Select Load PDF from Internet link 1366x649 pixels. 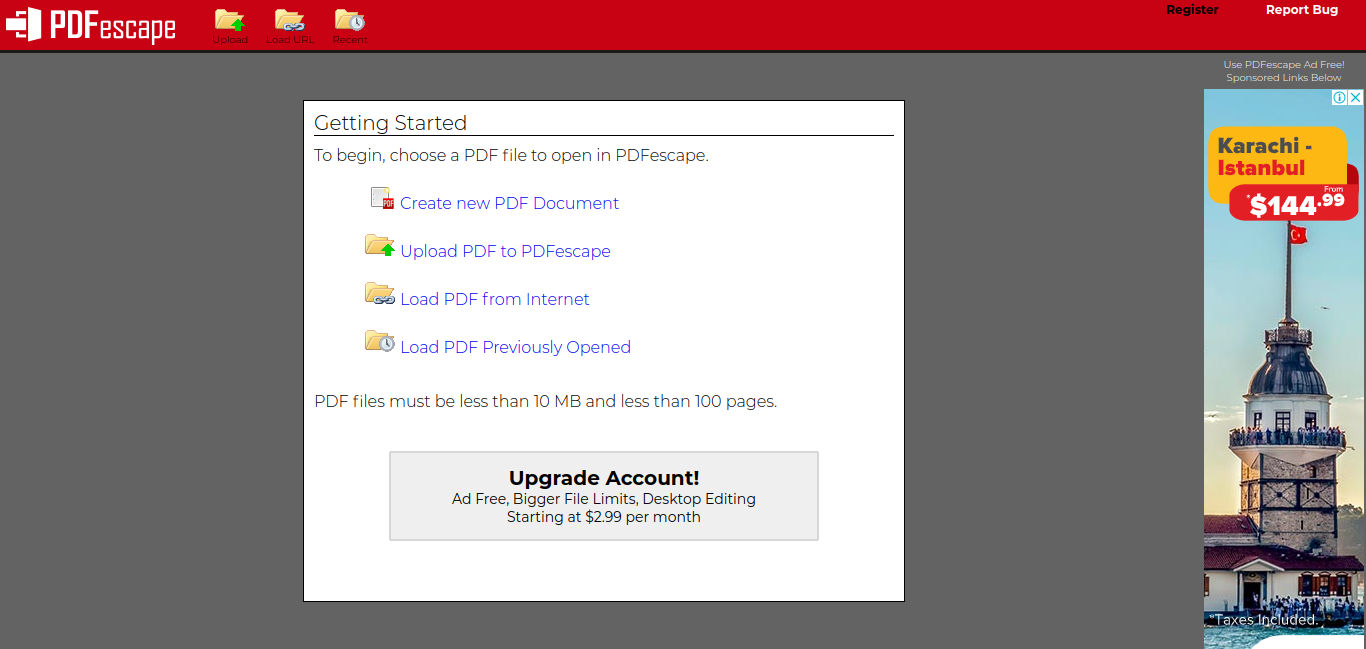495,299
